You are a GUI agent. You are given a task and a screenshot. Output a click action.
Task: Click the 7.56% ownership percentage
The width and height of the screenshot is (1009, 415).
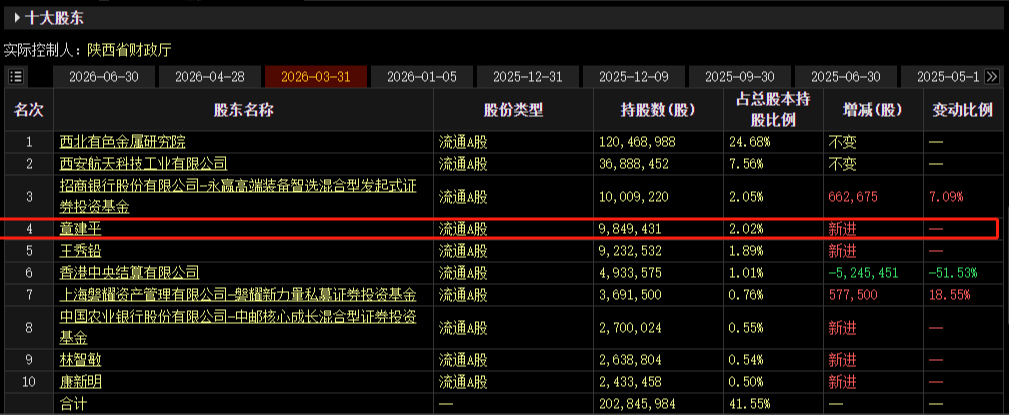(745, 163)
